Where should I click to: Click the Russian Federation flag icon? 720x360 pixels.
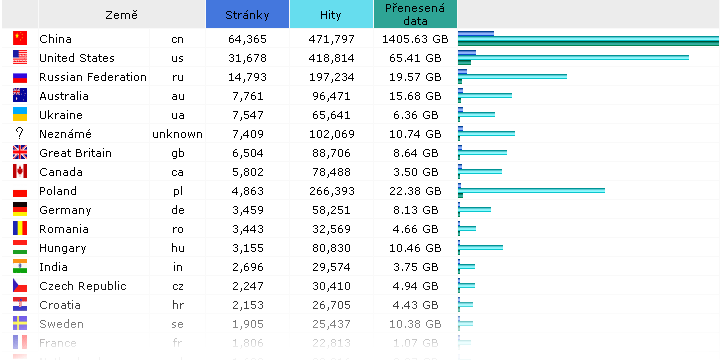20,76
